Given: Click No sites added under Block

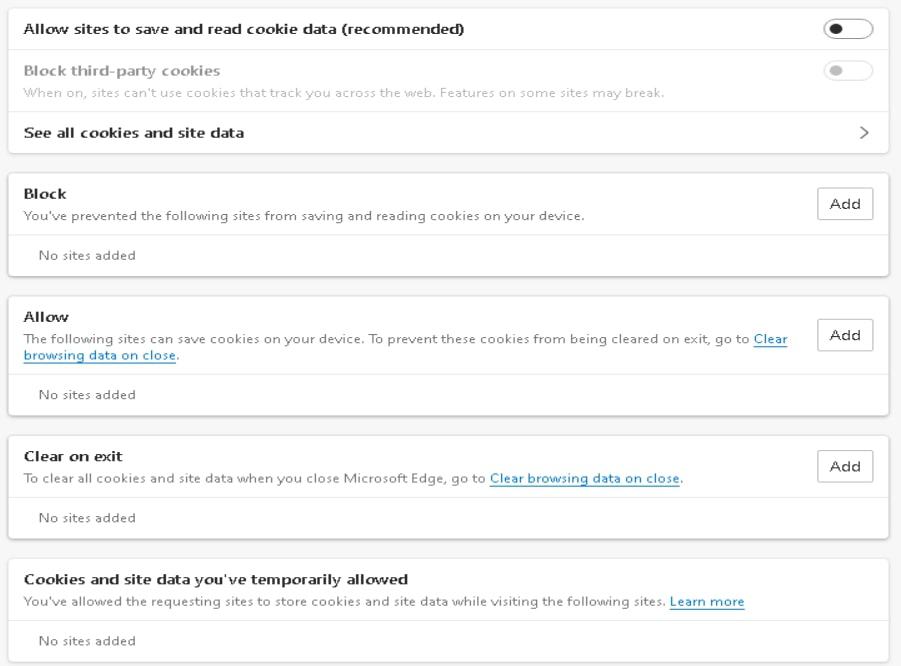Looking at the screenshot, I should point(87,255).
